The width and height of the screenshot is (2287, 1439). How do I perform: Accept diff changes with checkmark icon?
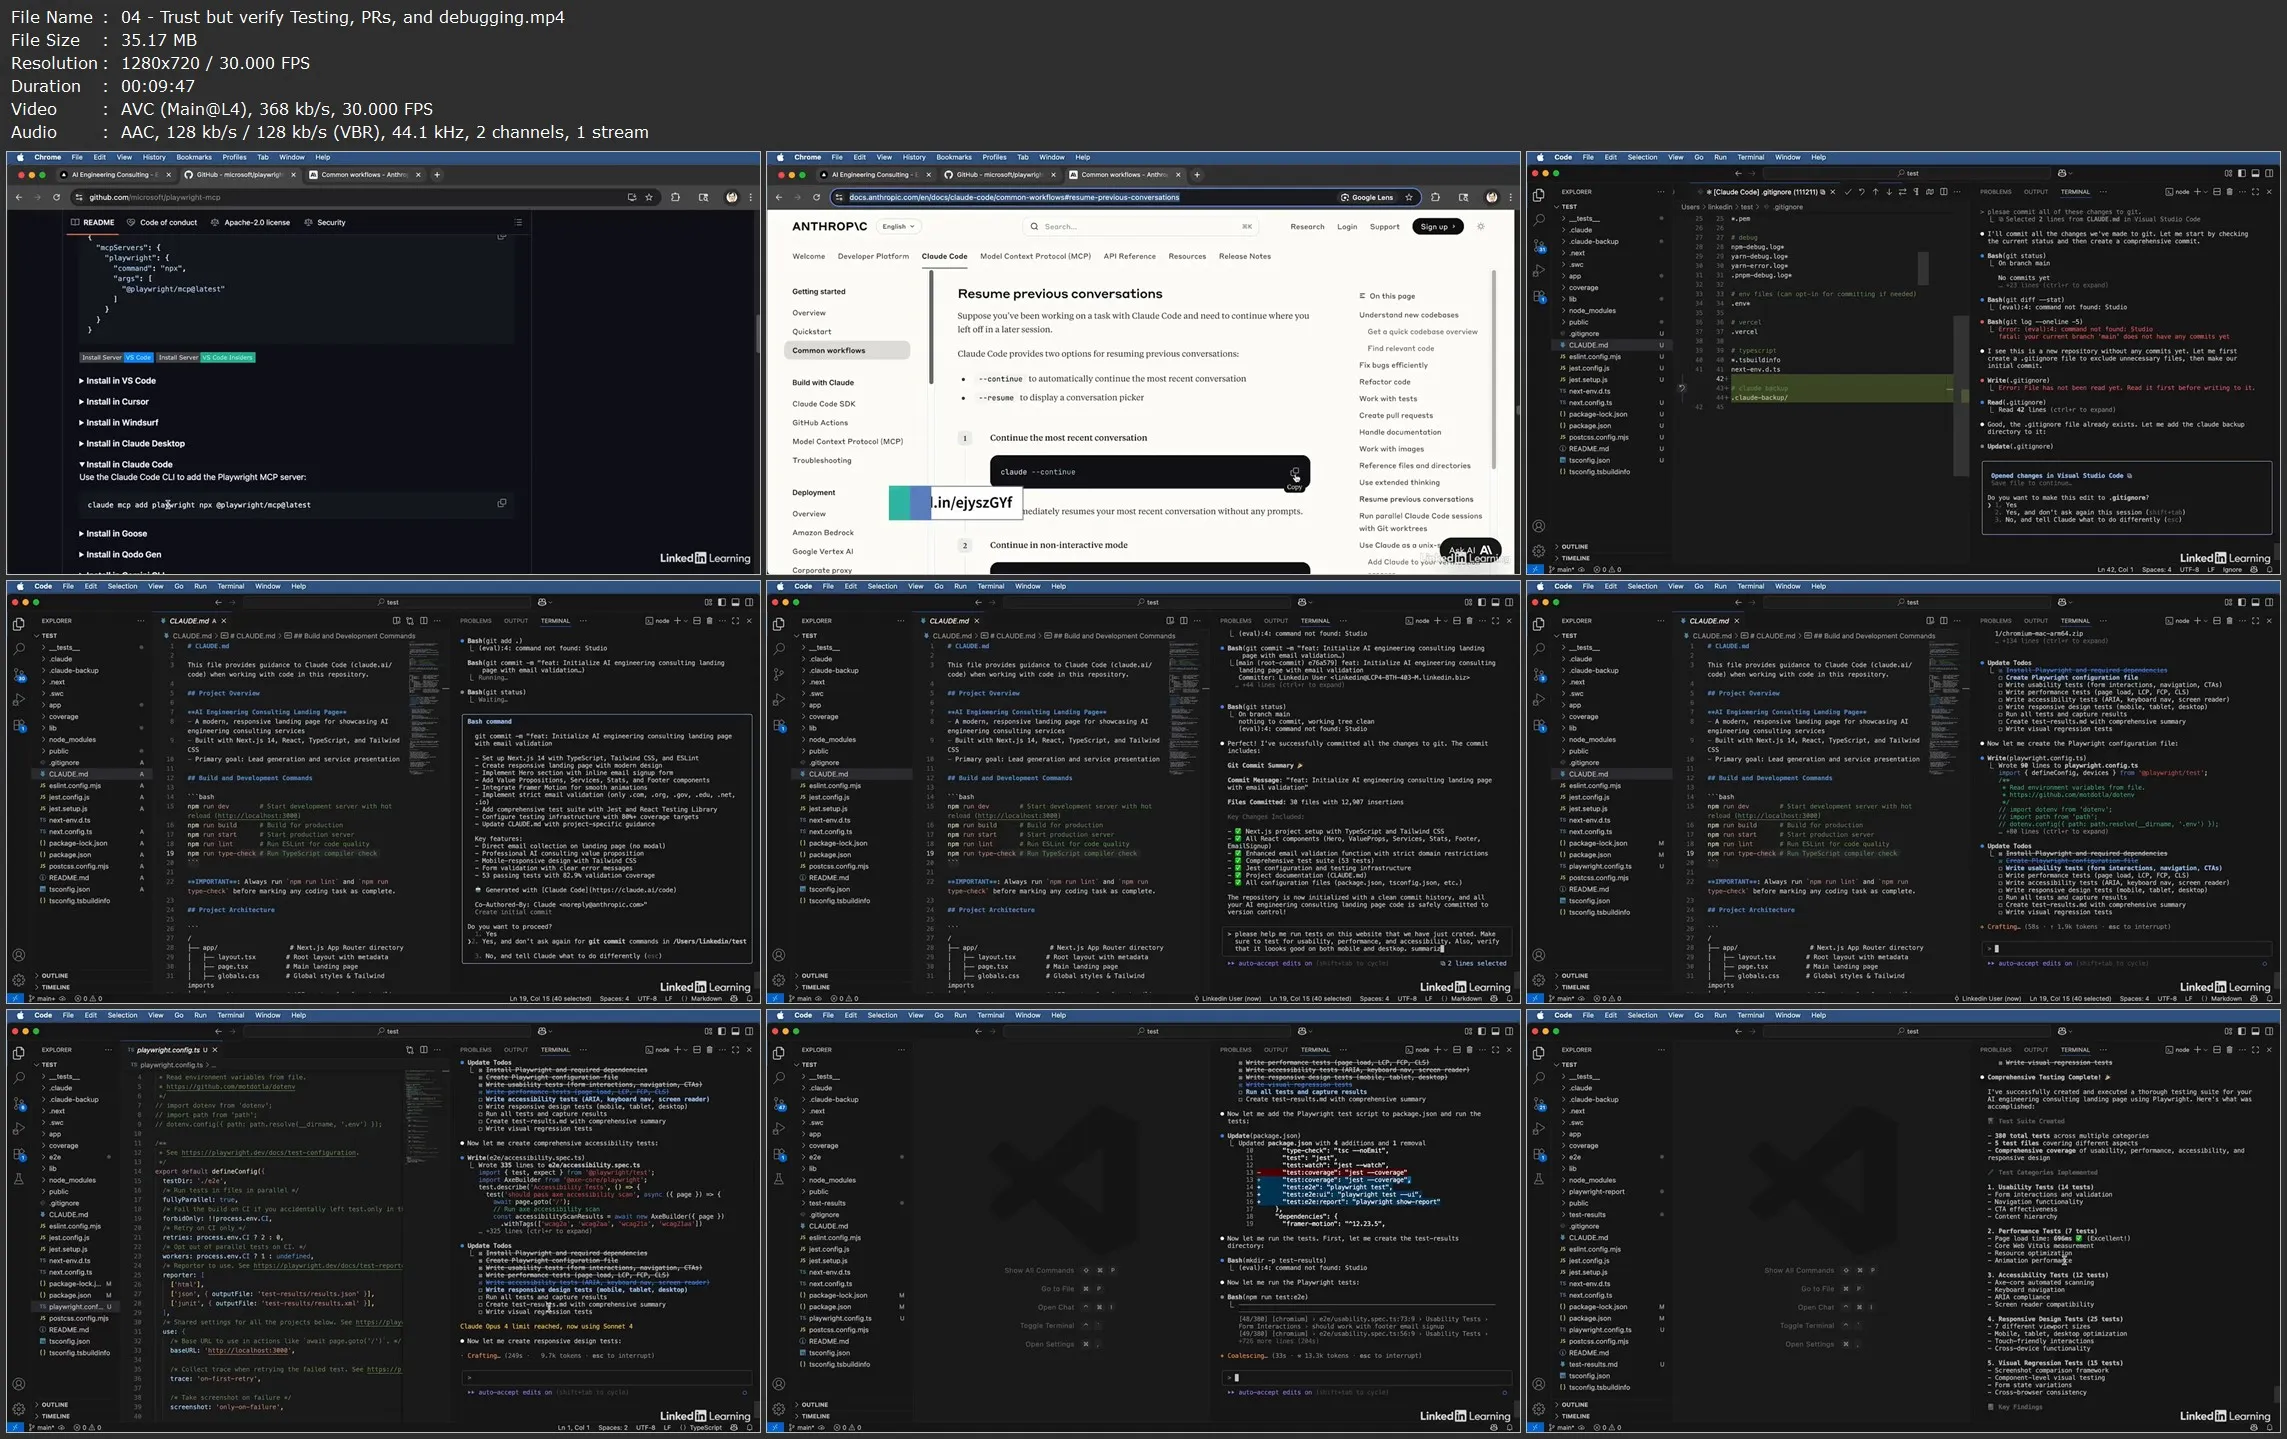click(1847, 191)
